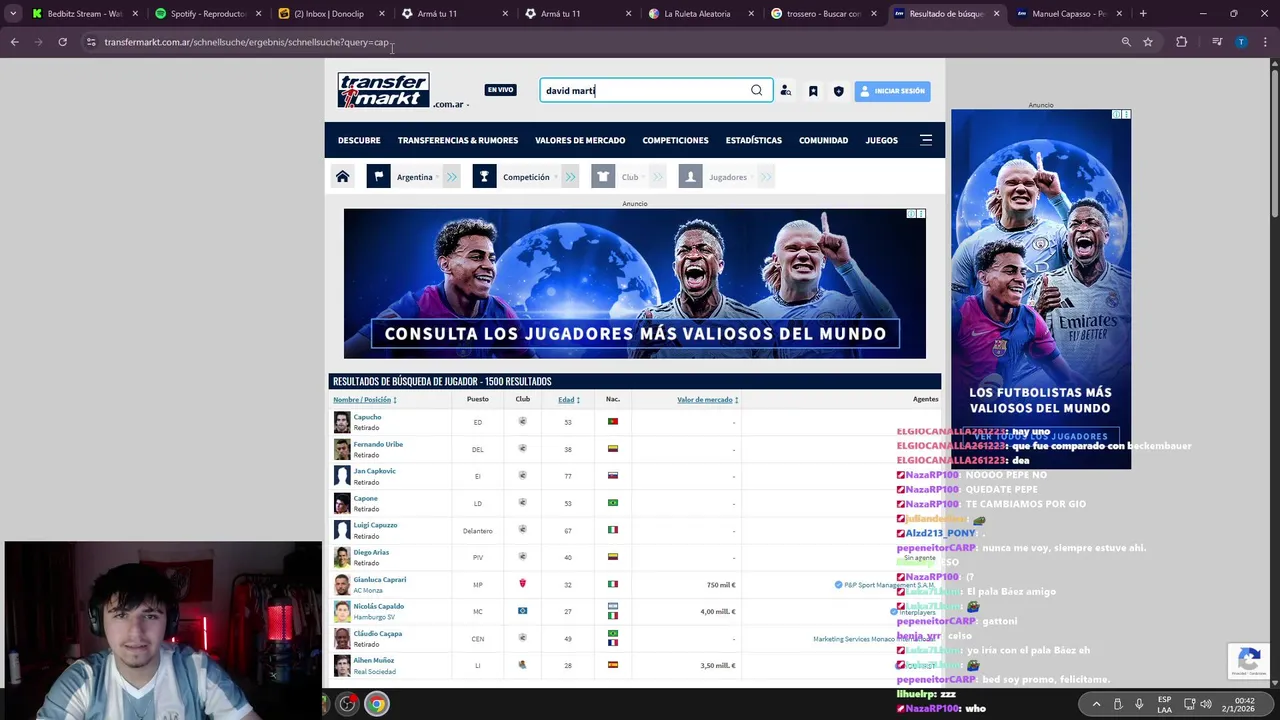Viewport: 1280px width, 720px height.
Task: Click the arrows button after Competición
Action: [x=570, y=177]
